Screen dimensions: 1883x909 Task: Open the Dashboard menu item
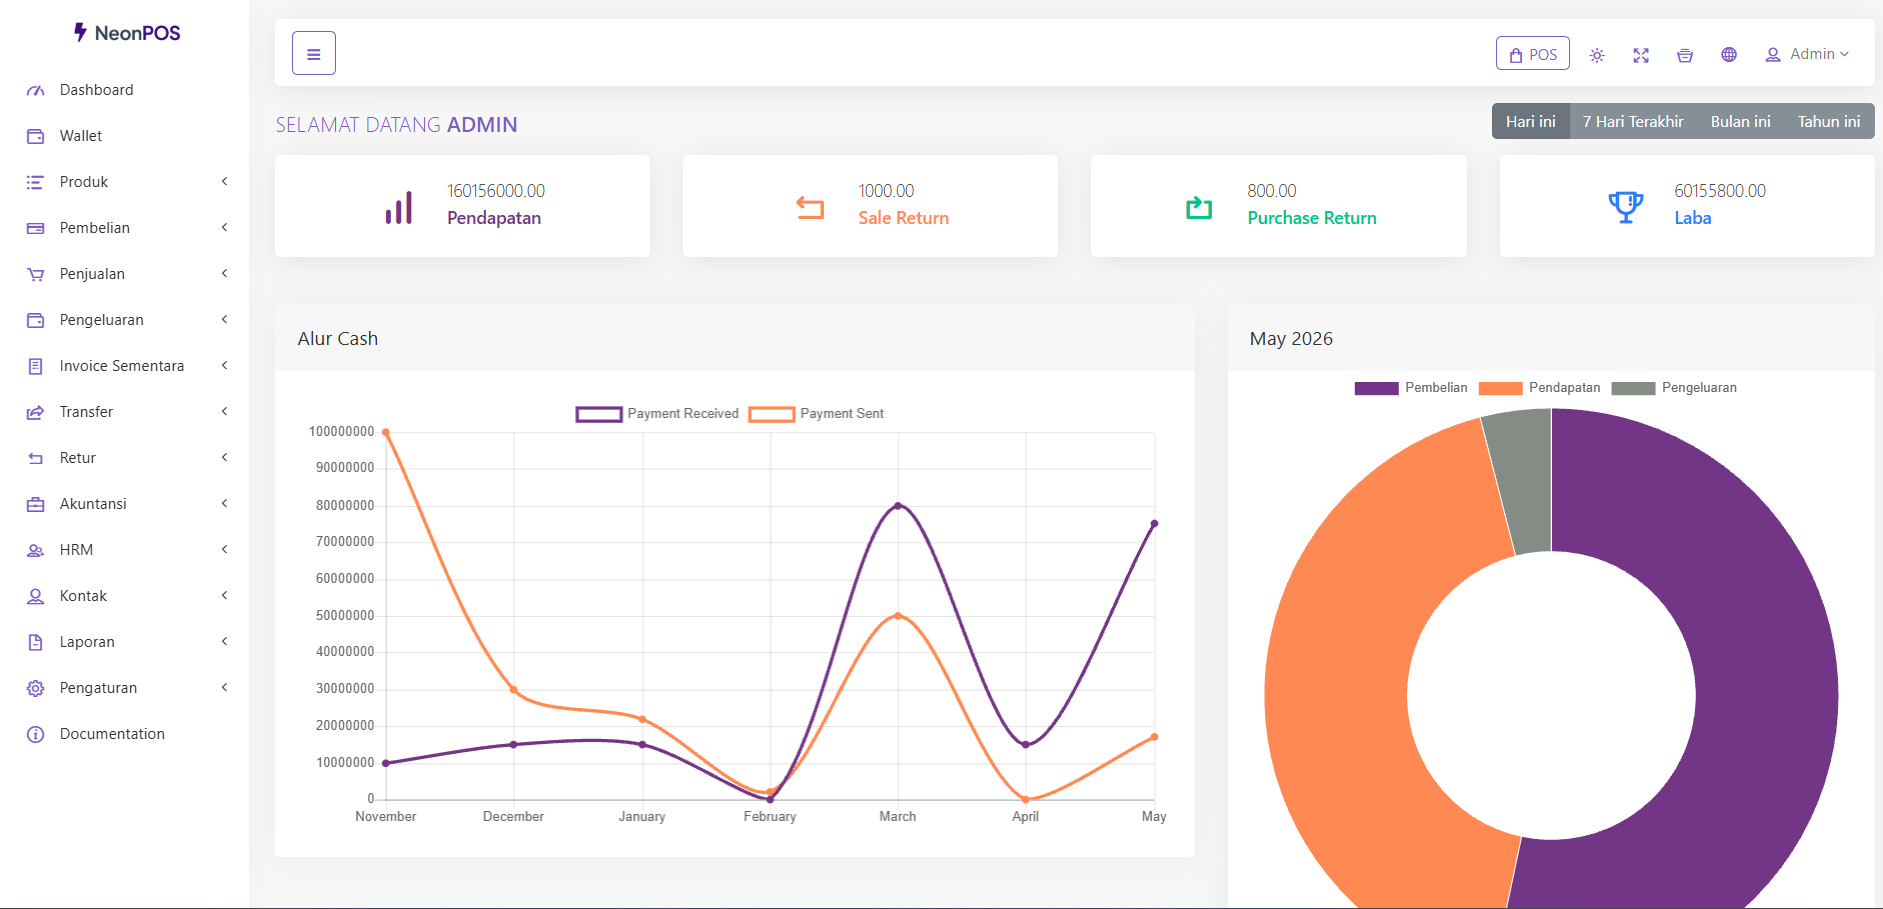pyautogui.click(x=125, y=90)
